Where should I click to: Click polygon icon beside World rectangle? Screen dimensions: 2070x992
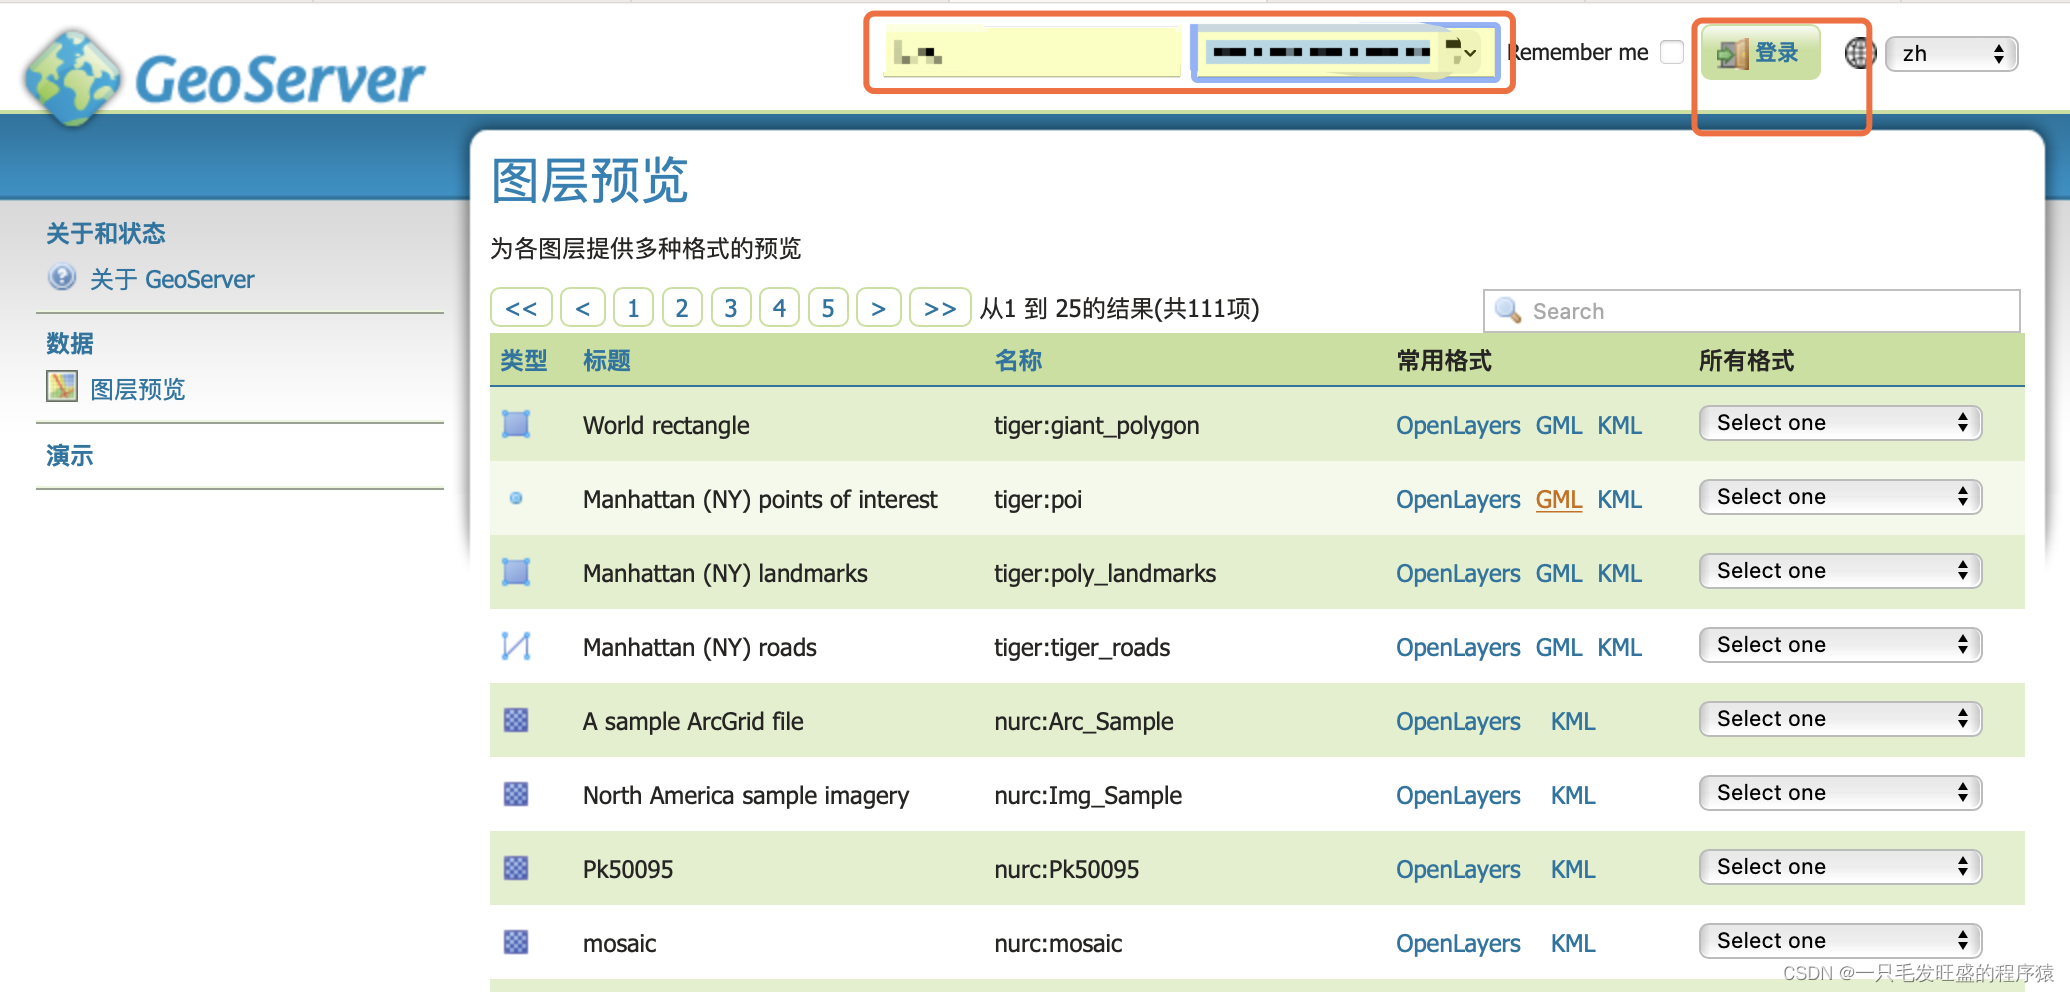click(516, 424)
